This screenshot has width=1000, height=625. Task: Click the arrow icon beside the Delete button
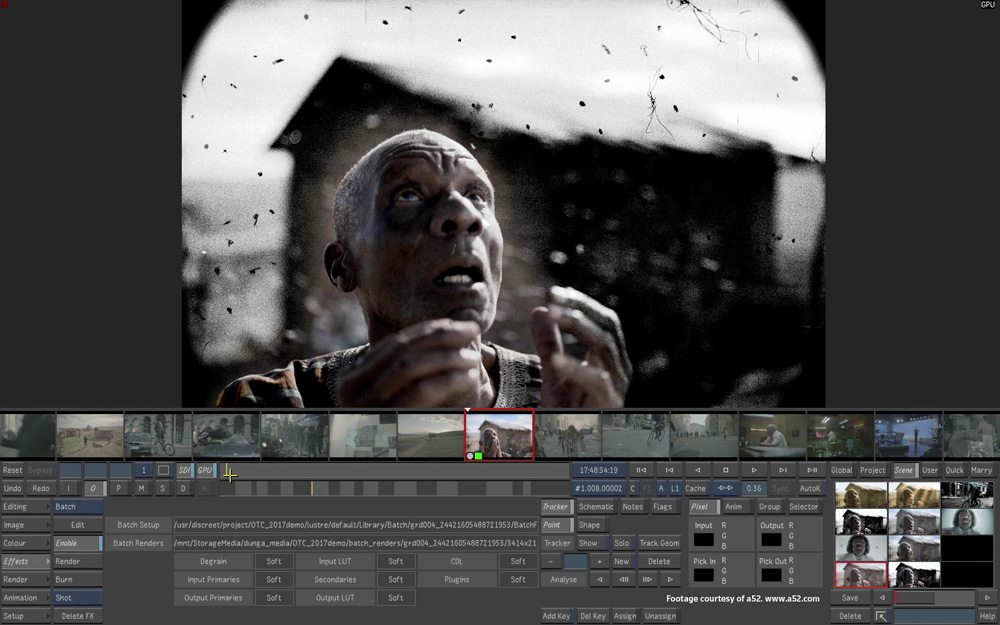point(881,616)
